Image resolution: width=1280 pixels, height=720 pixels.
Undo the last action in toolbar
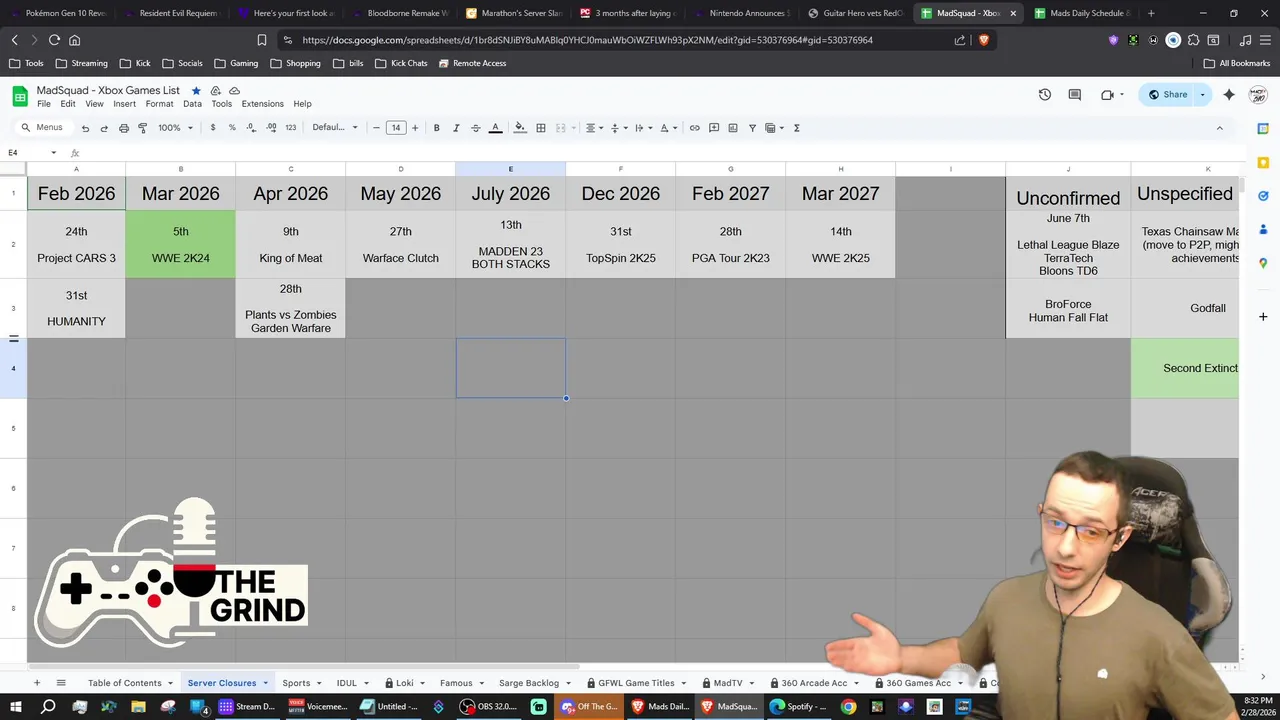pos(85,128)
